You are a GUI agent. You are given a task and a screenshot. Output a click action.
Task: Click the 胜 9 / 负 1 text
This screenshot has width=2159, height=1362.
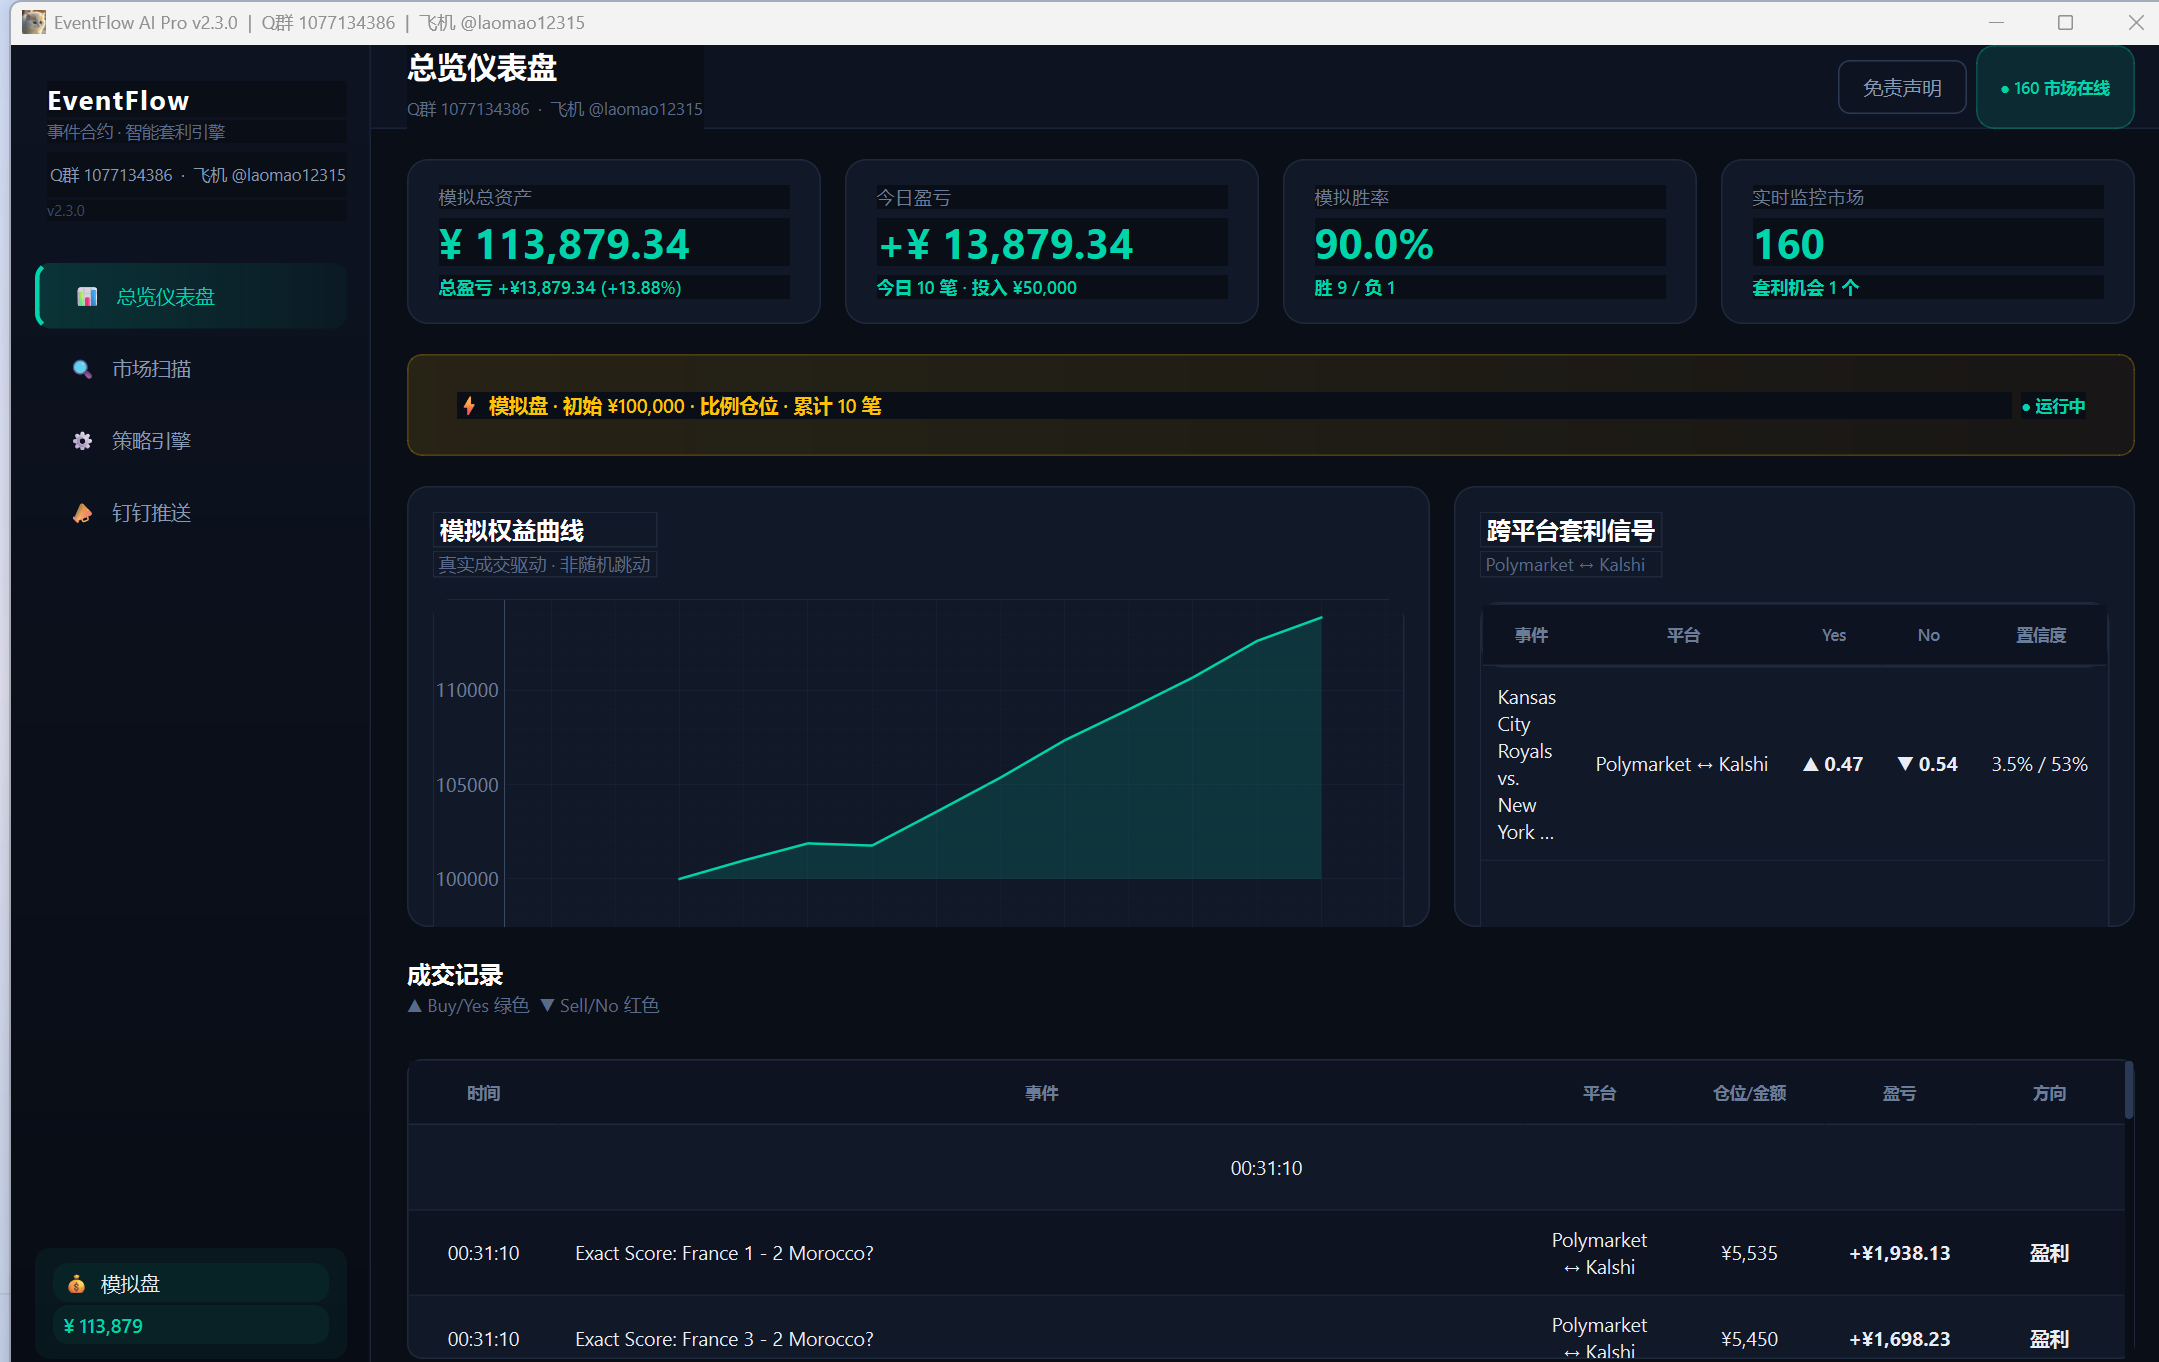1354,288
